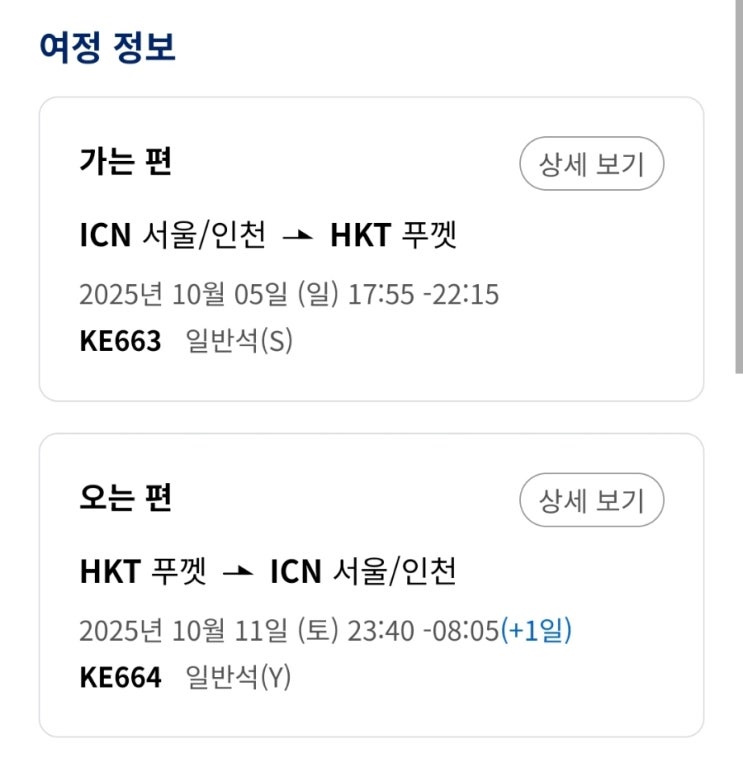Tap HKT 푸껫 origin in the return card
743x772 pixels.
click(142, 571)
